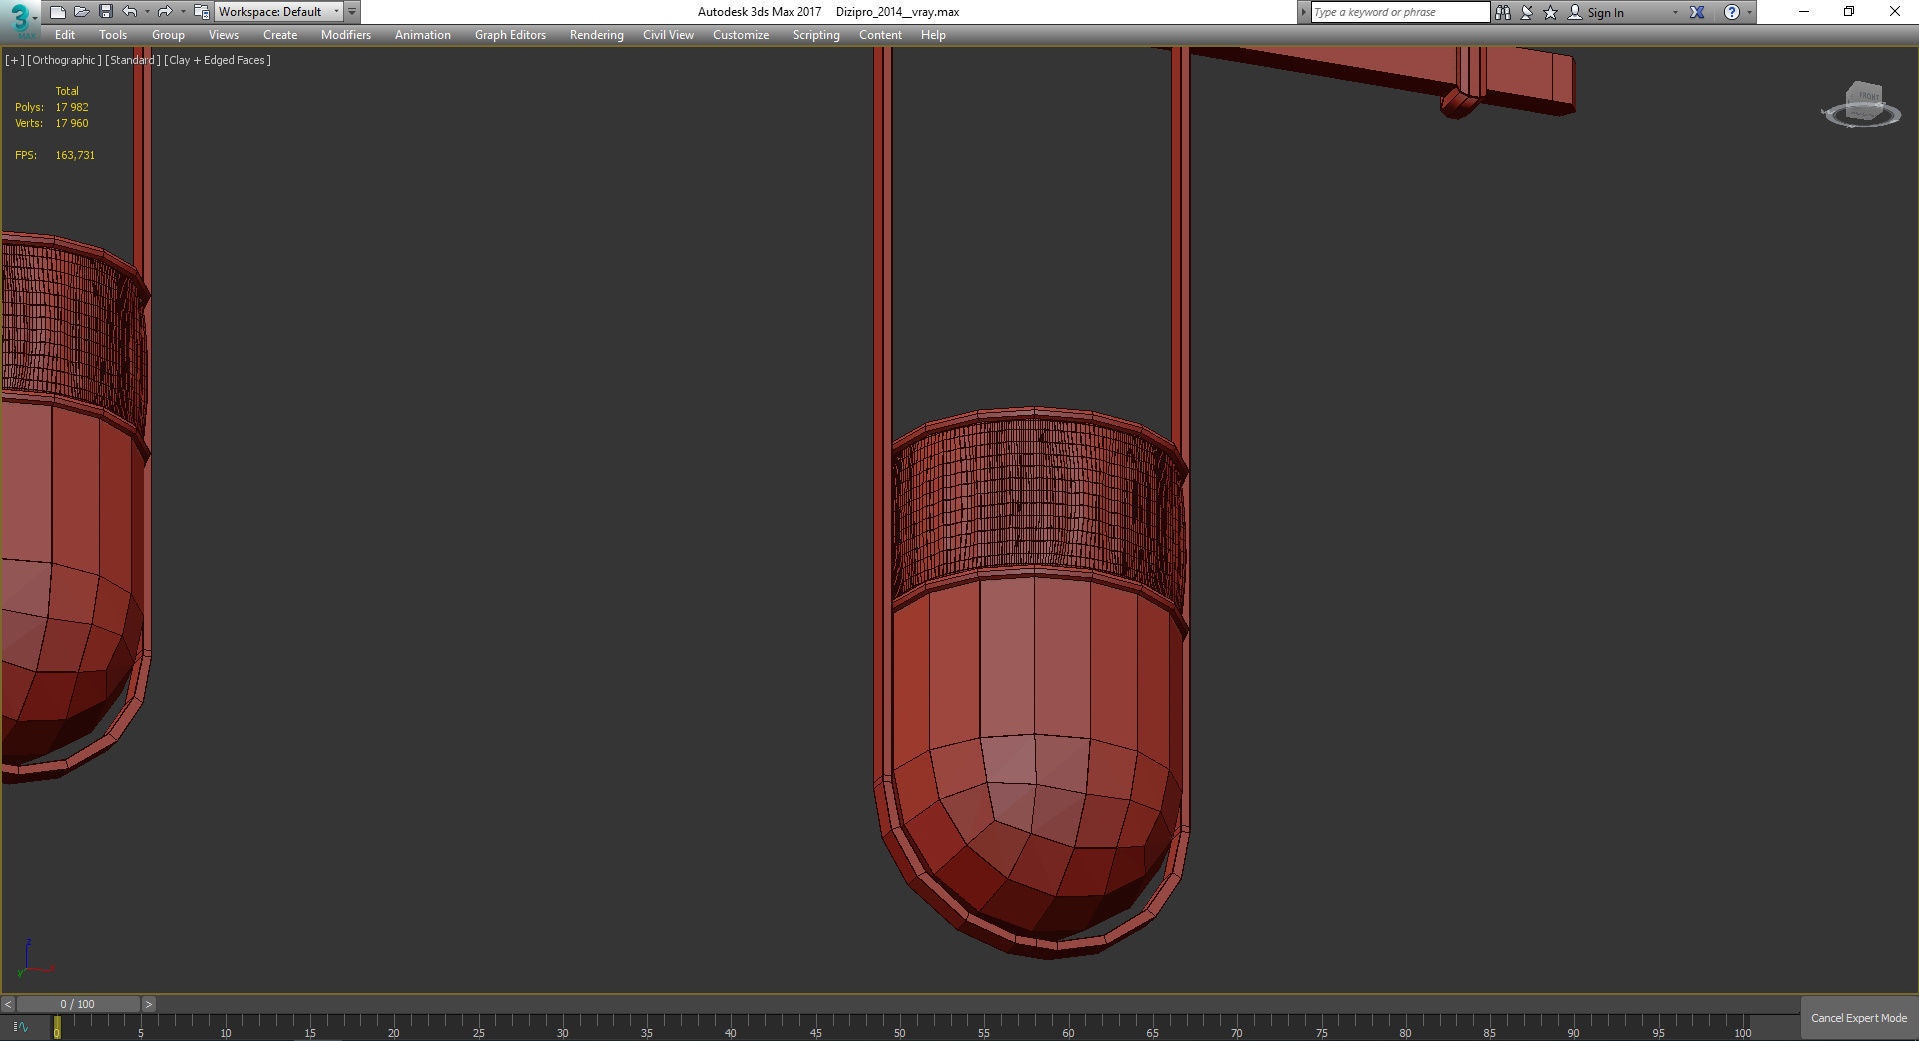Open the Help dropdown arrow
Viewport: 1919px width, 1041px height.
click(x=1749, y=12)
